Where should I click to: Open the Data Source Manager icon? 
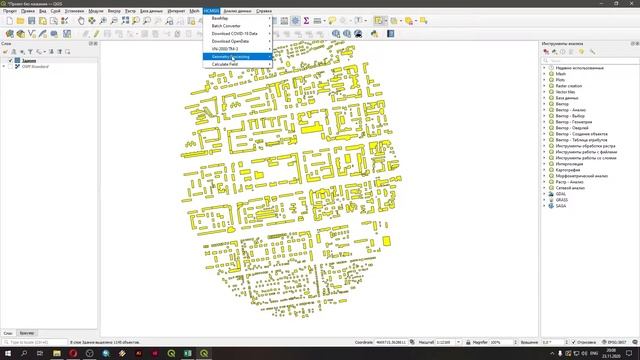click(10, 34)
